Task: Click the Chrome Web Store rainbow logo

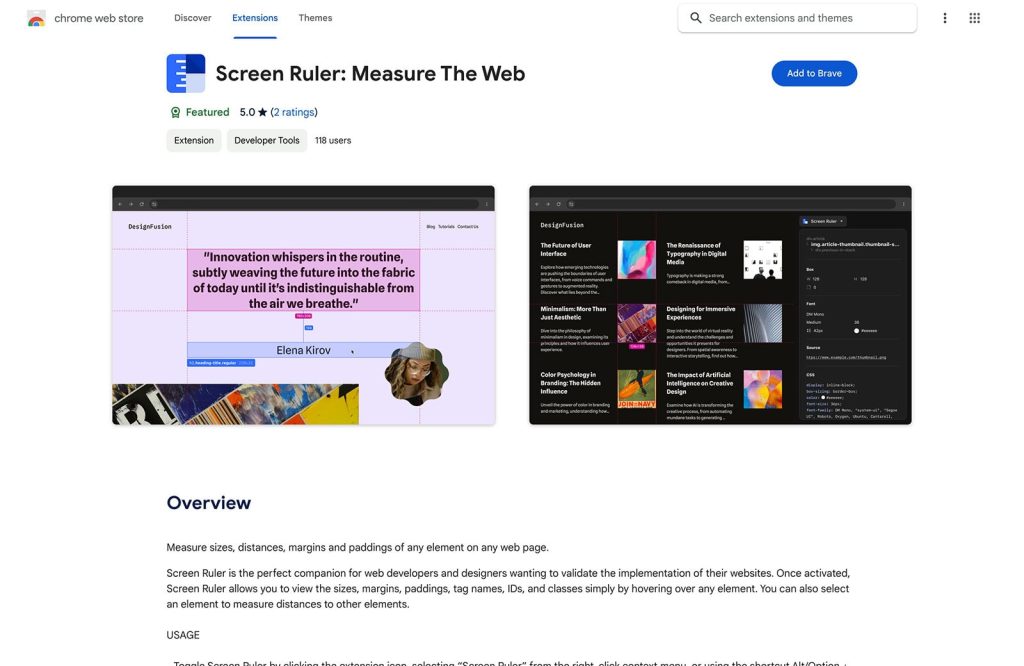Action: tap(37, 18)
